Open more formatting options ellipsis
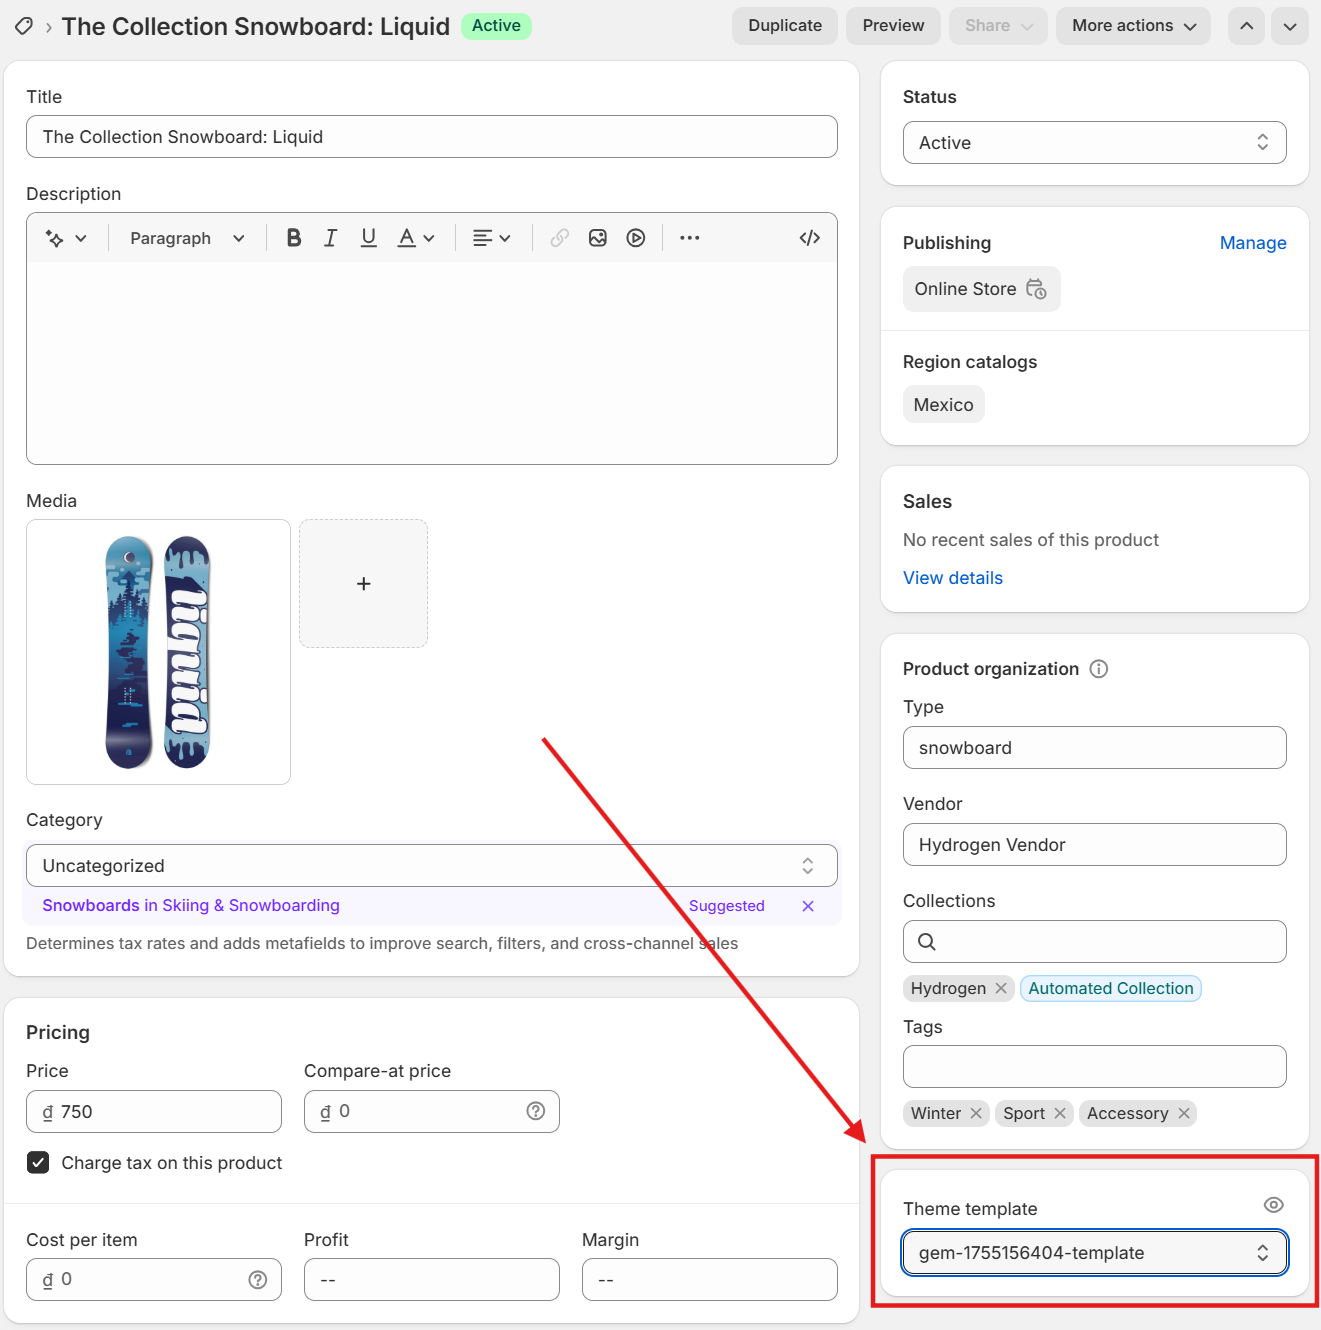Image resolution: width=1321 pixels, height=1330 pixels. [690, 238]
